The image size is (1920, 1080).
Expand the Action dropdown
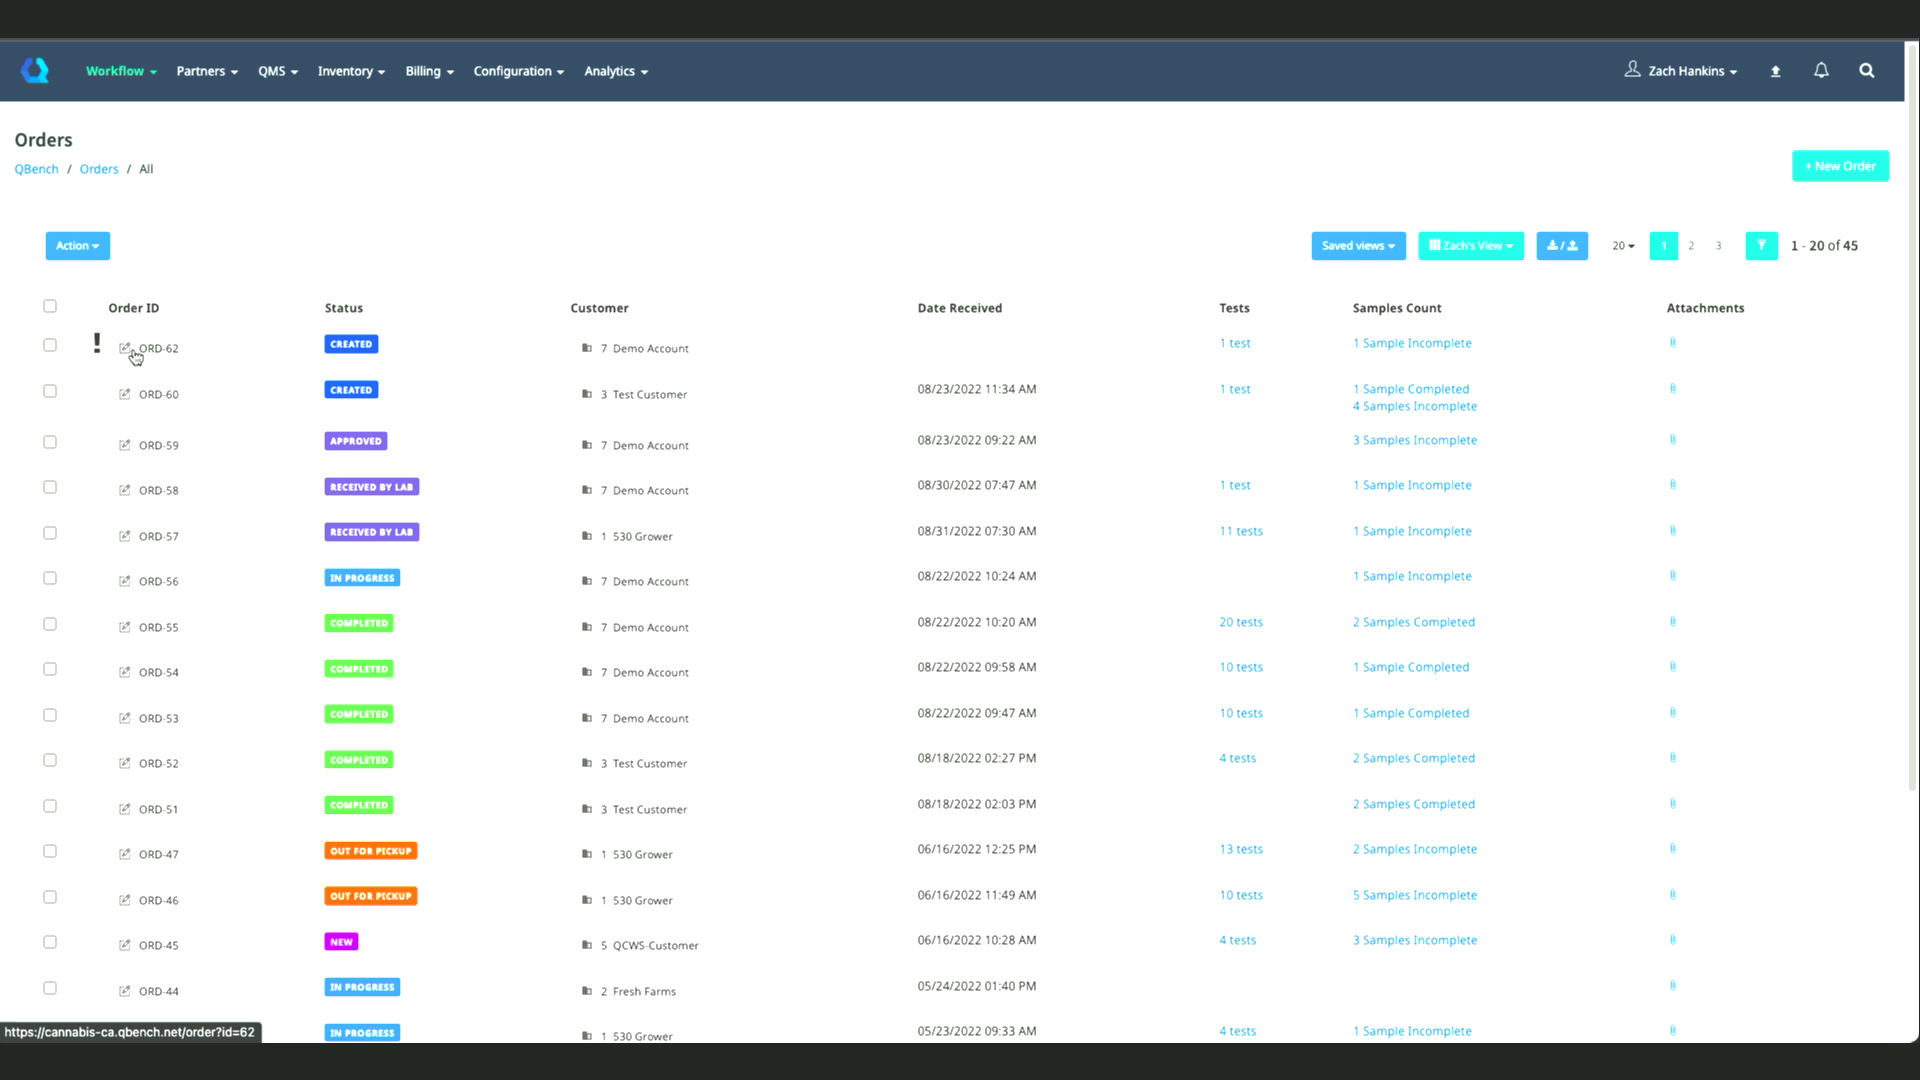tap(77, 246)
